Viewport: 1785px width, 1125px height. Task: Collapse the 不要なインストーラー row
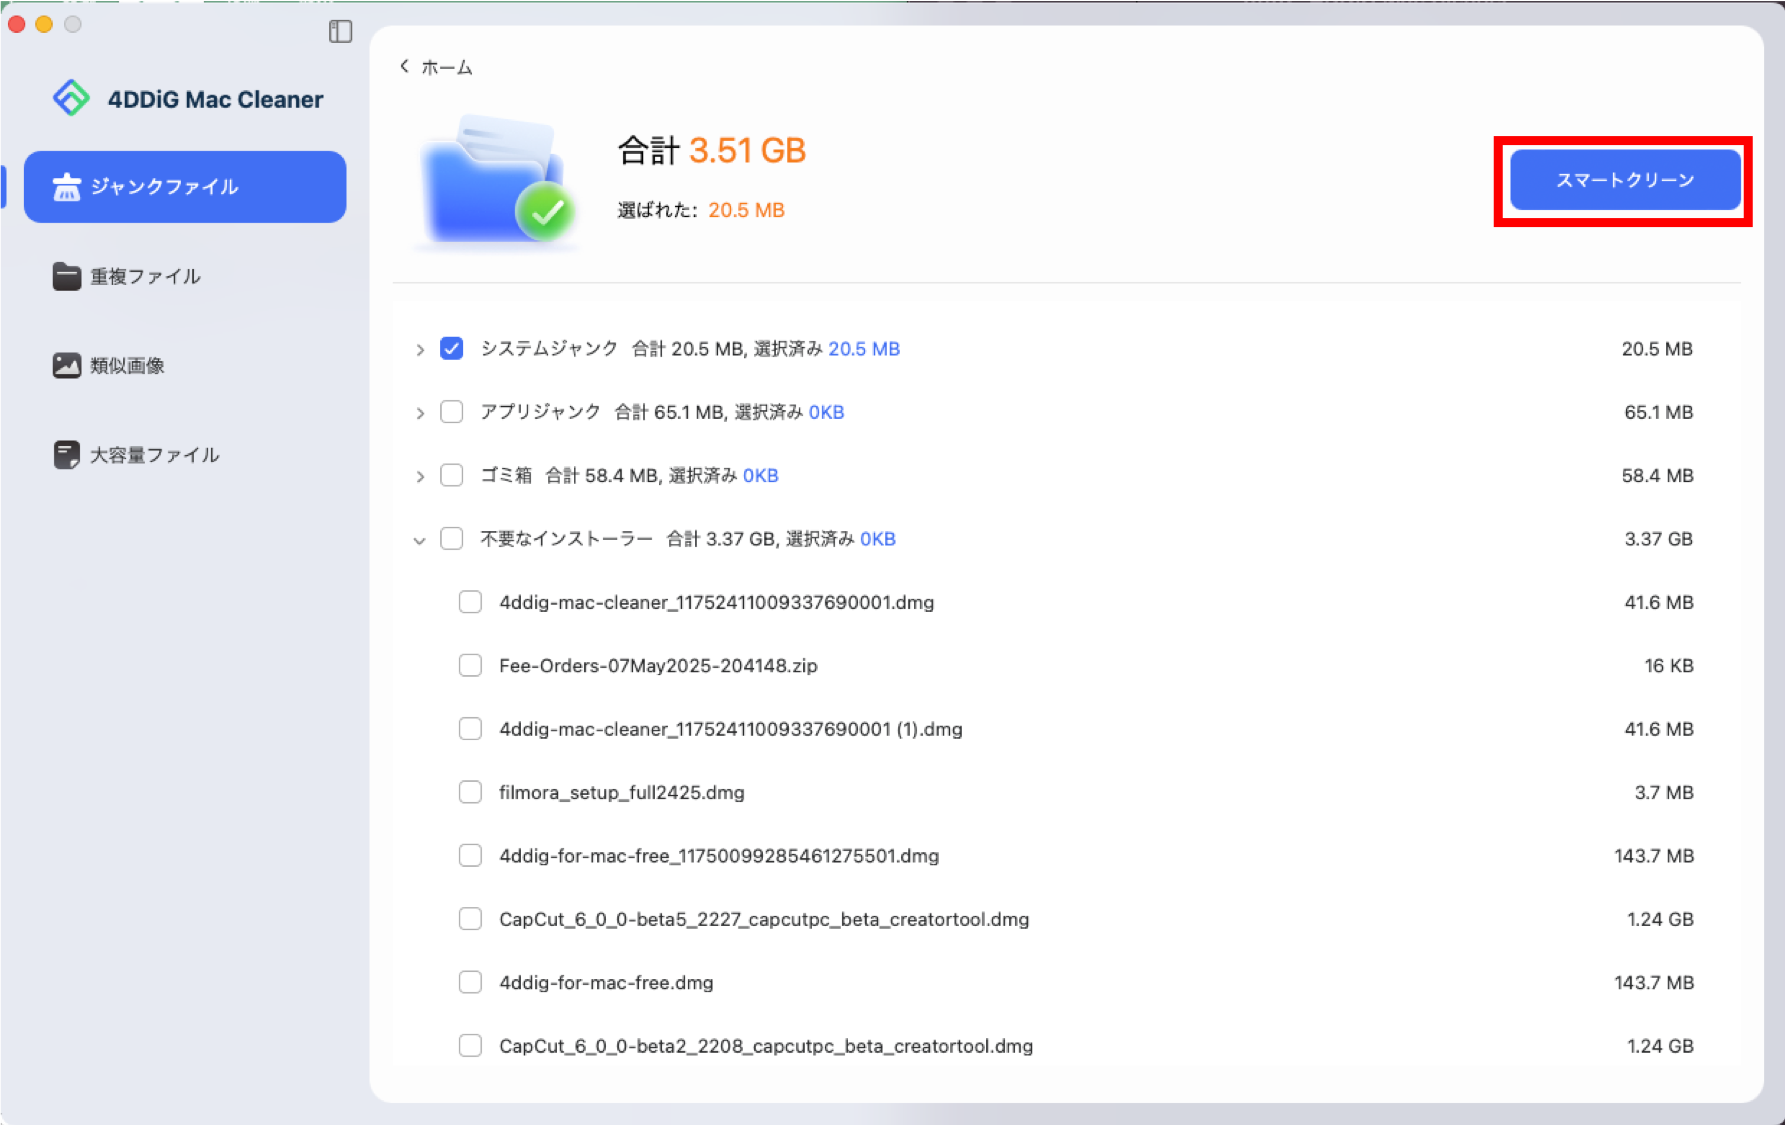point(420,540)
